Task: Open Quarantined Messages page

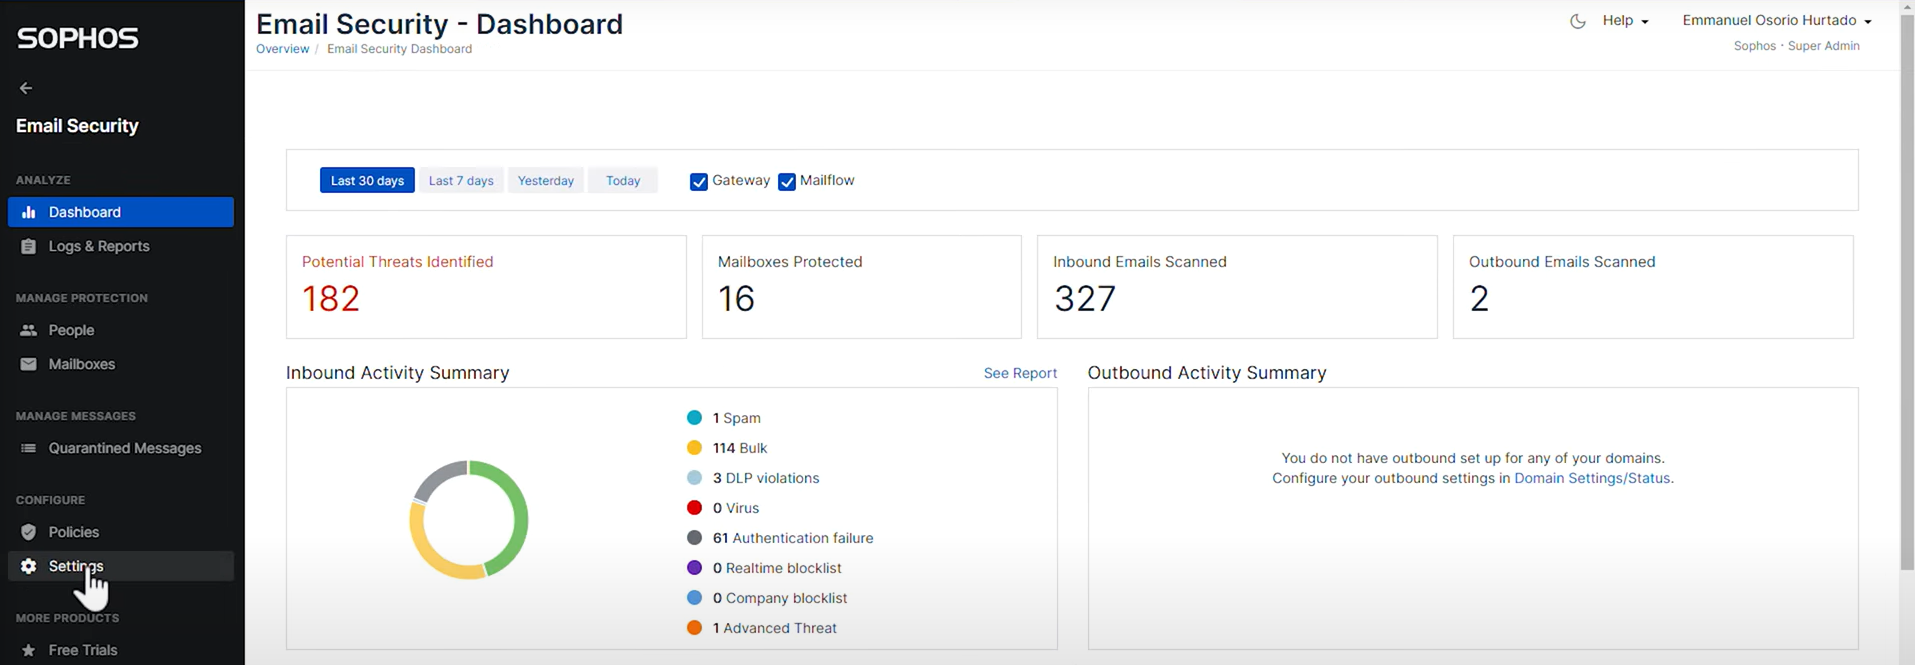Action: (121, 448)
